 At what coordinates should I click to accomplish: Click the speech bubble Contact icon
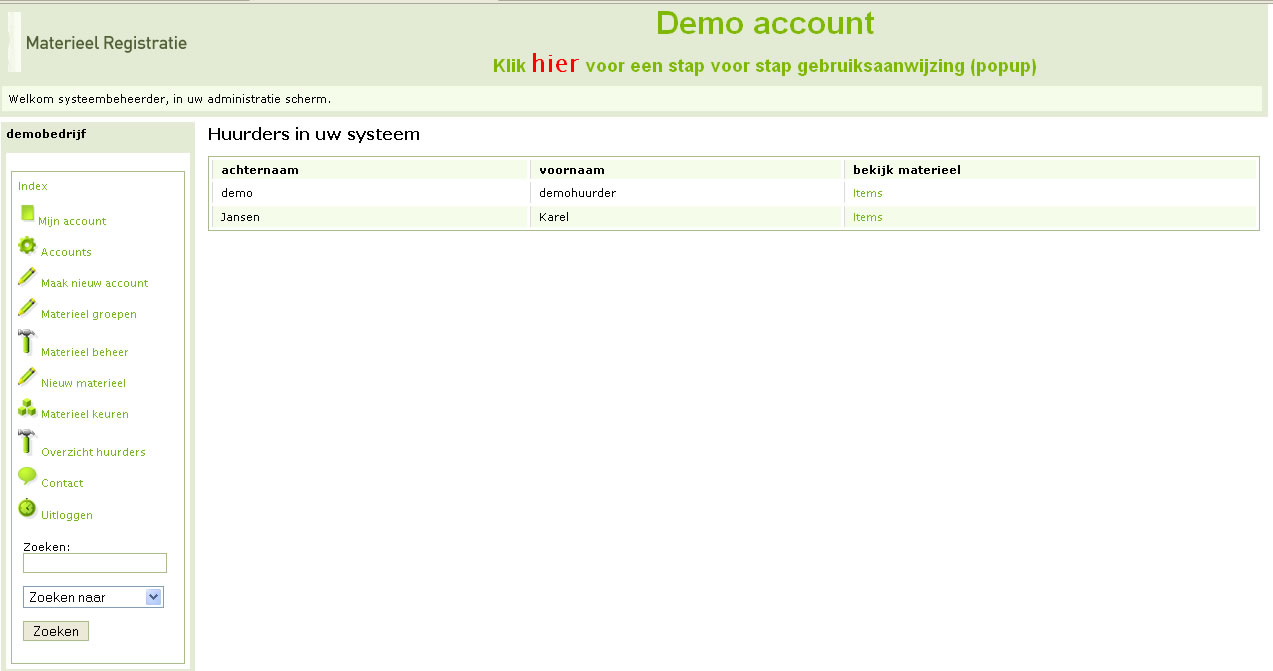coord(27,477)
